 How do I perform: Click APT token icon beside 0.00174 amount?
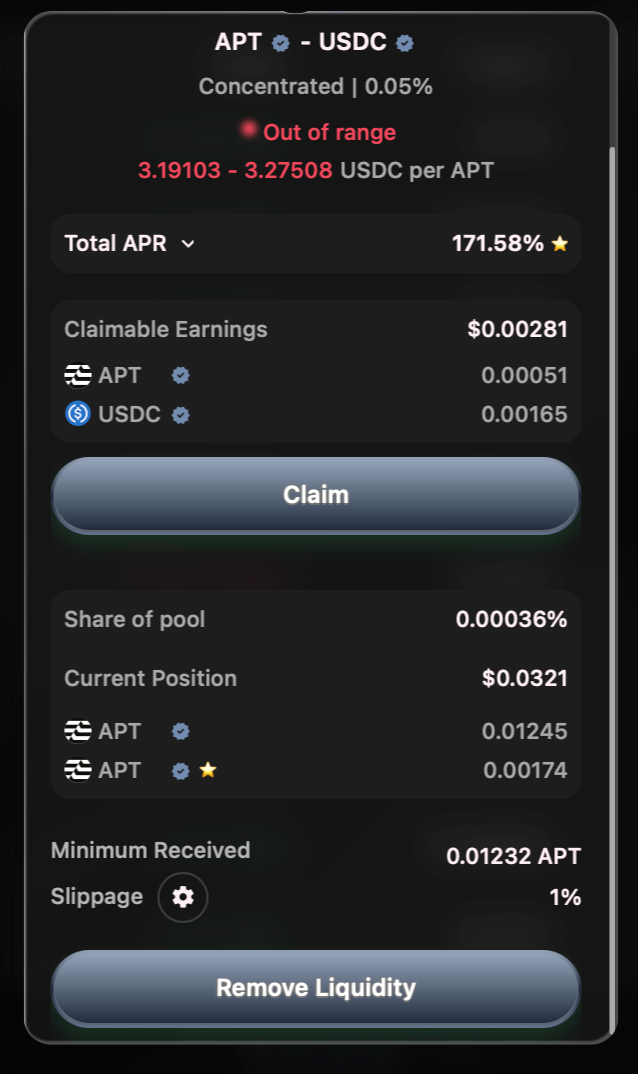tap(78, 770)
